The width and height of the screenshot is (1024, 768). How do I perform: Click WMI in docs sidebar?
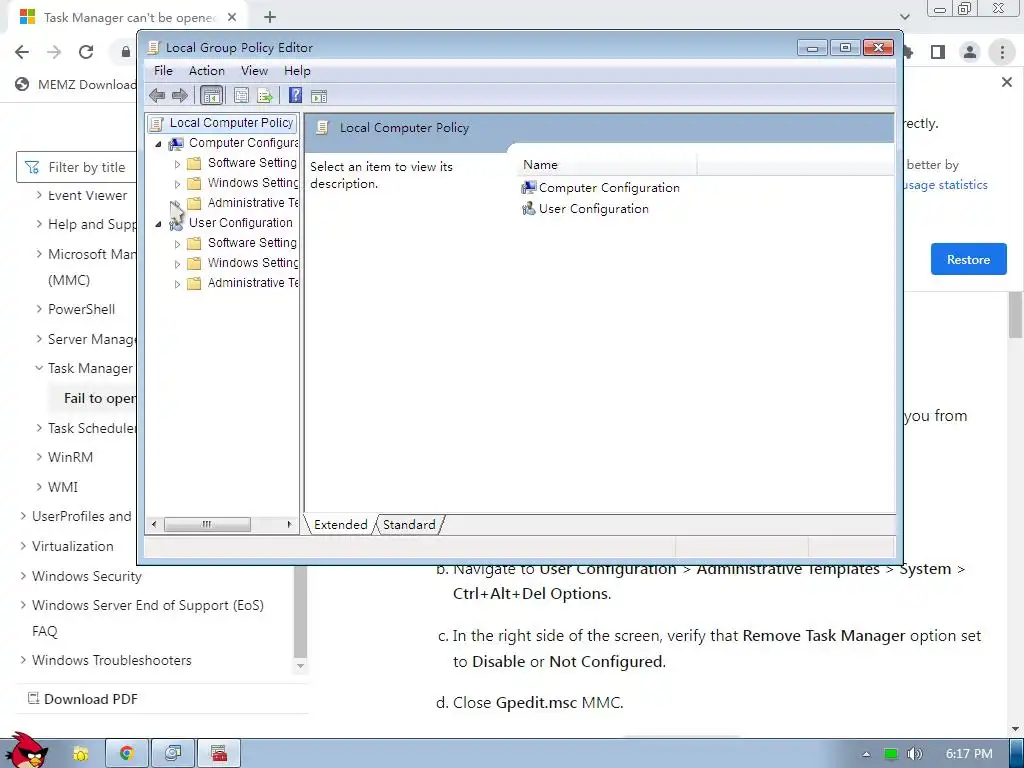tap(63, 487)
